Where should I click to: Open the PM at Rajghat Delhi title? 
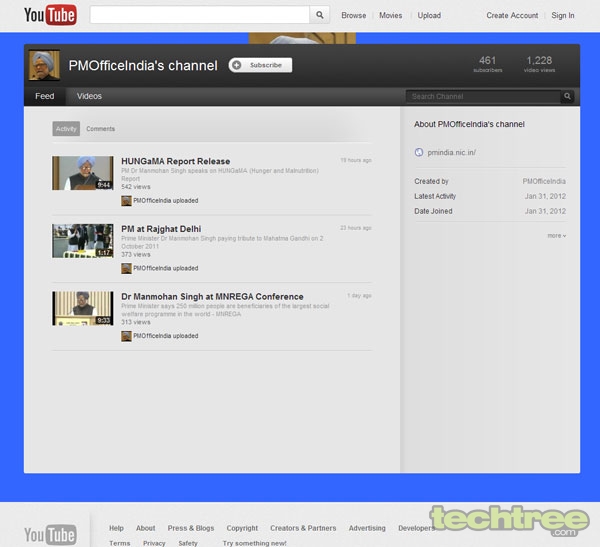(x=161, y=229)
